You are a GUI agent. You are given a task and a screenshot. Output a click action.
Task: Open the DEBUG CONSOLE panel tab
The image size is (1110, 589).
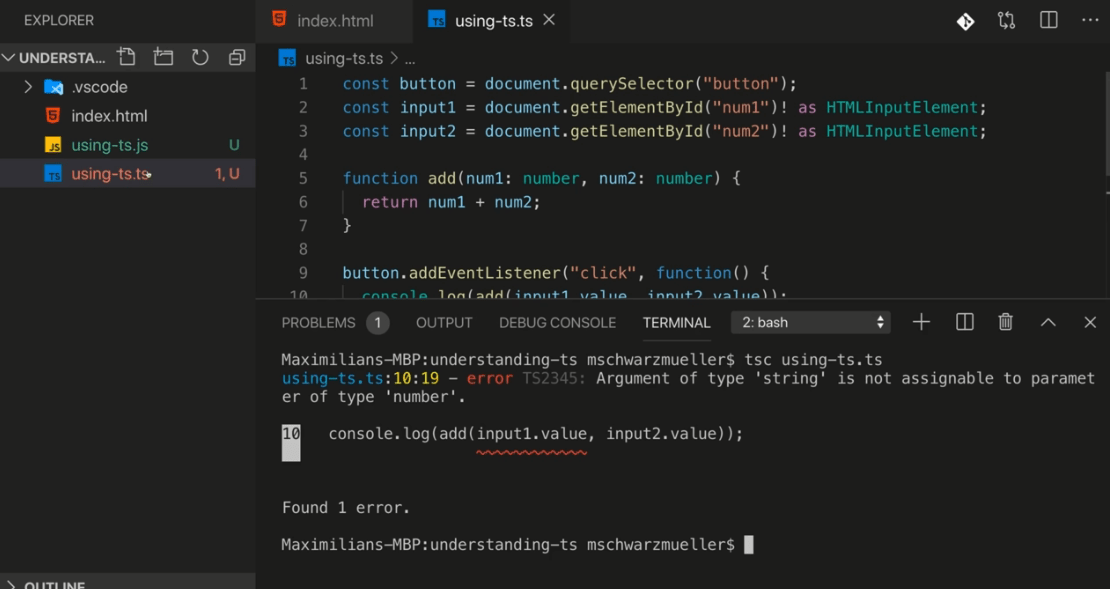[x=557, y=323]
